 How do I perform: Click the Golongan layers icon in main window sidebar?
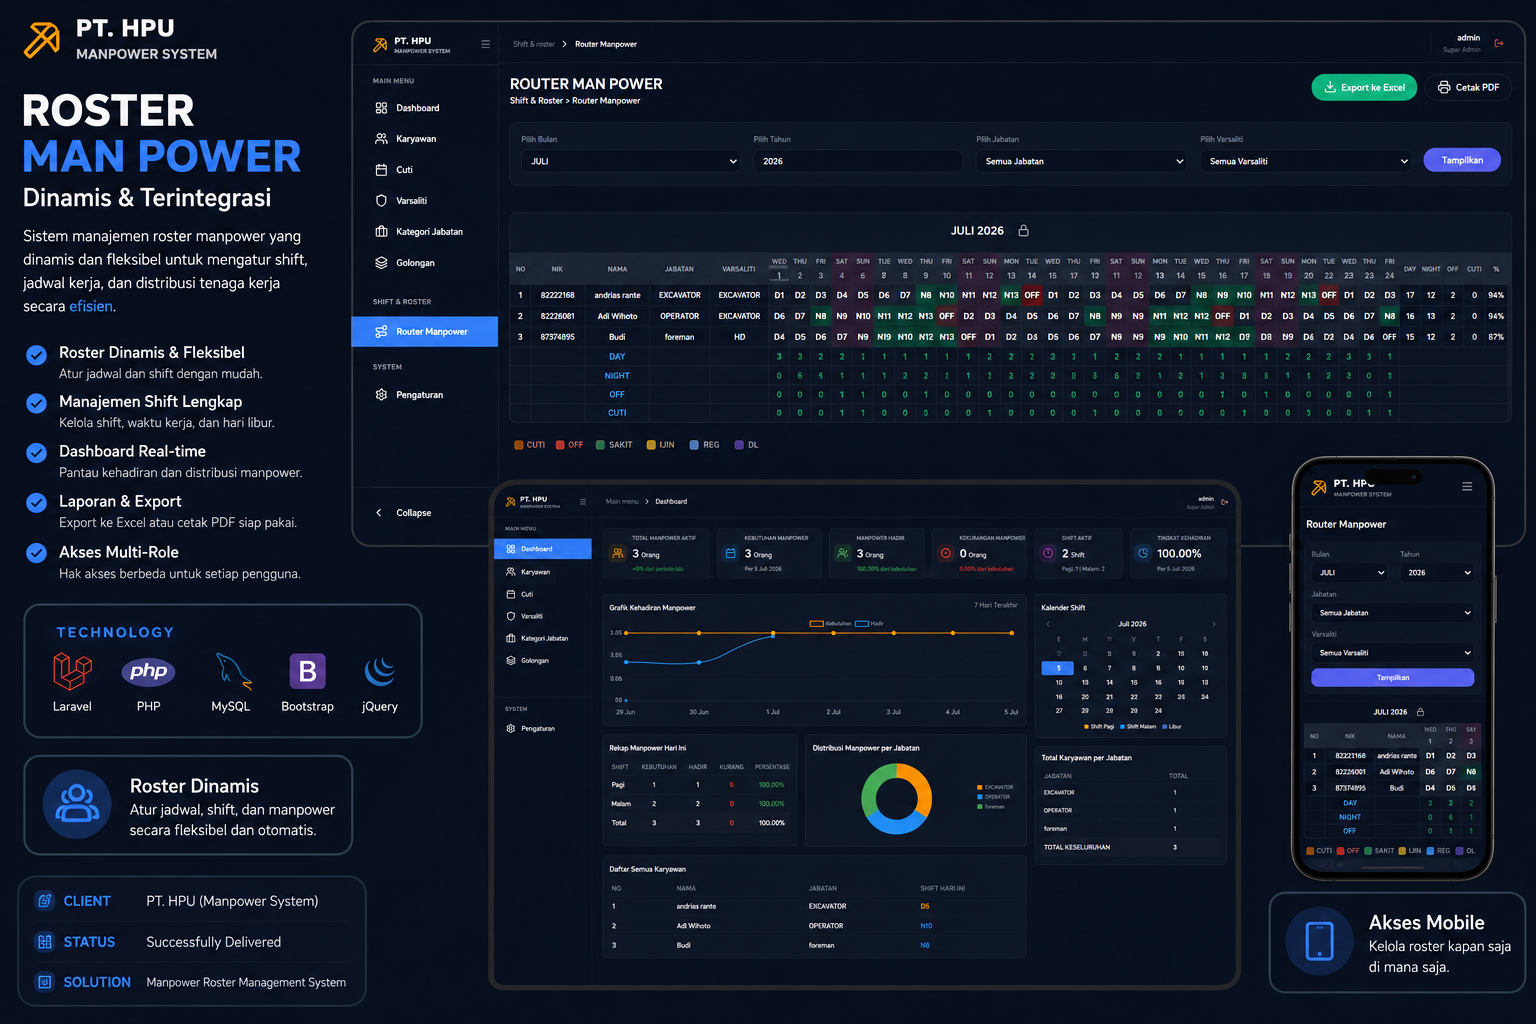[381, 263]
